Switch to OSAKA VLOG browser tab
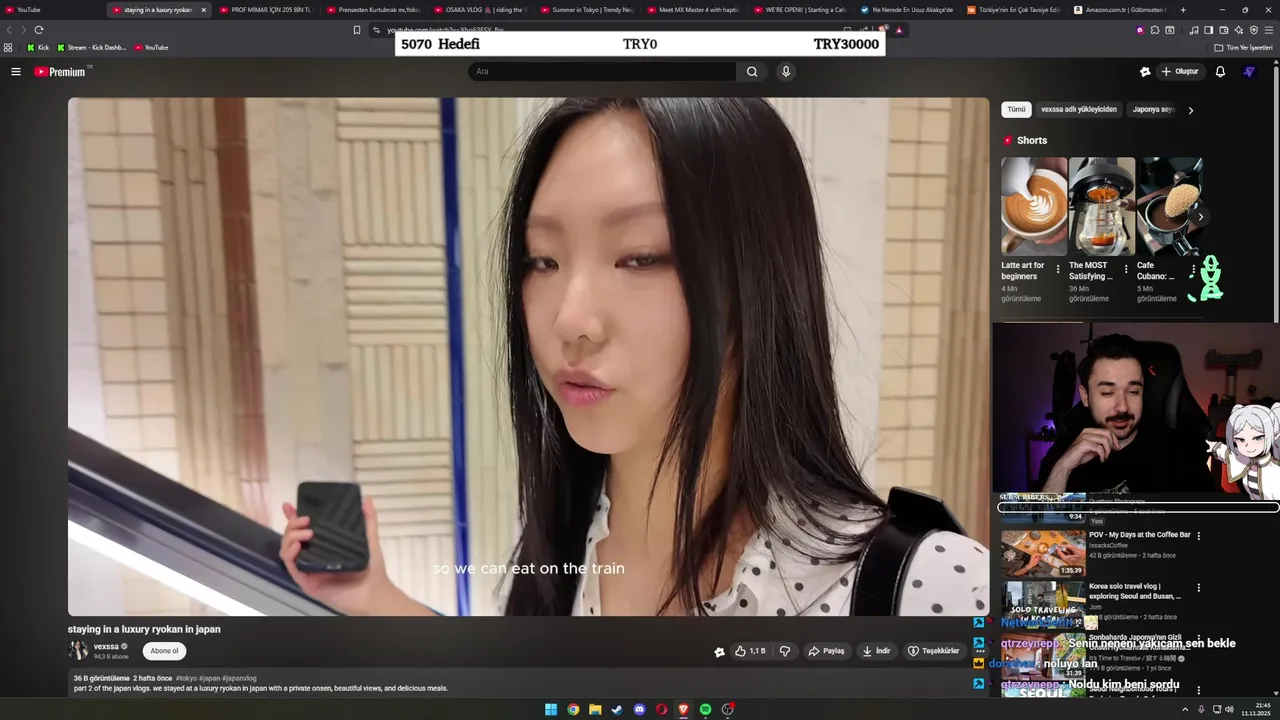This screenshot has width=1280, height=720. coord(479,10)
